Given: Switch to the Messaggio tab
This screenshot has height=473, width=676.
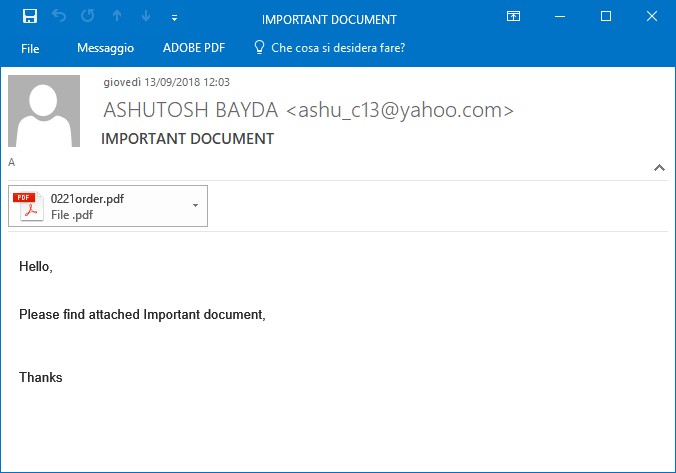Looking at the screenshot, I should click(106, 48).
